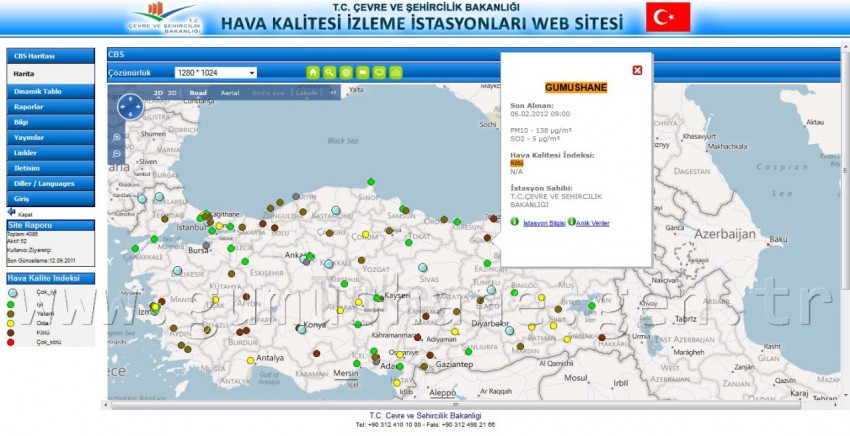The width and height of the screenshot is (850, 436).
Task: Open the CBS Haritası menu
Action: point(50,56)
